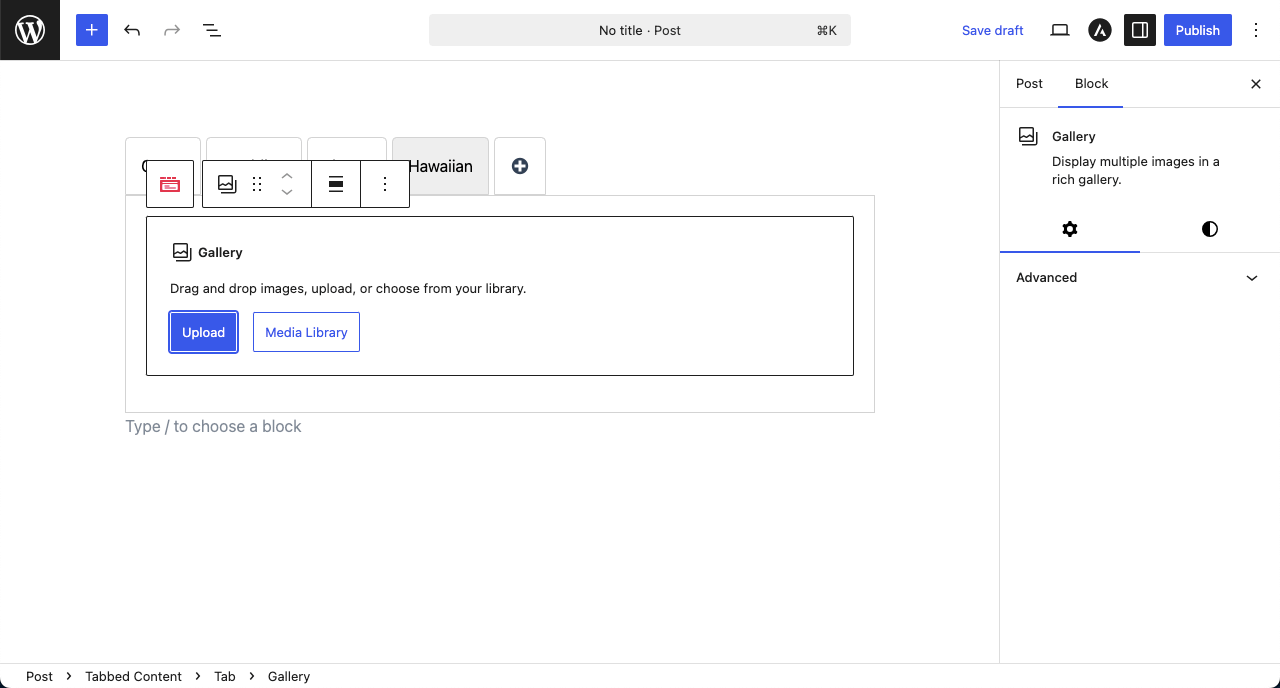Open the document overview panel
This screenshot has width=1280, height=688.
point(211,30)
